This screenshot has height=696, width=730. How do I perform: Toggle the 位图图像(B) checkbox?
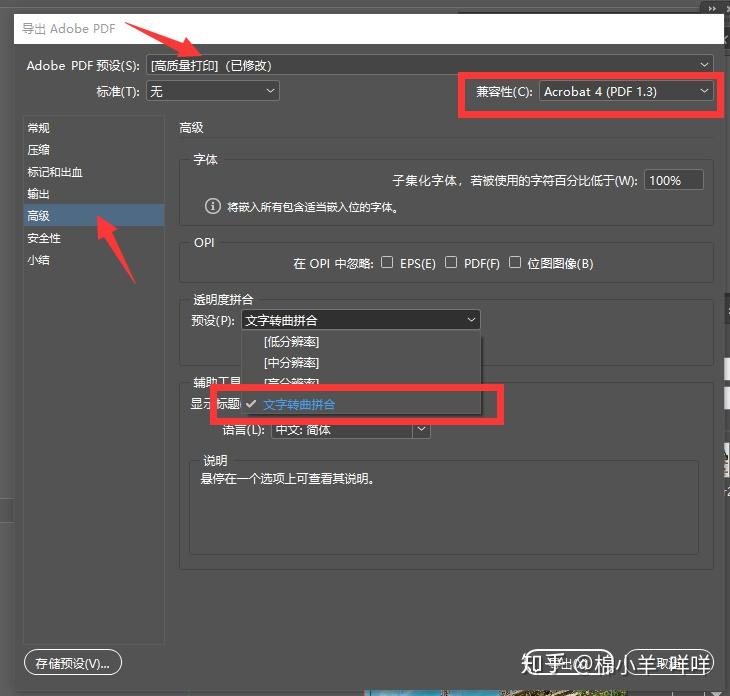click(x=514, y=262)
